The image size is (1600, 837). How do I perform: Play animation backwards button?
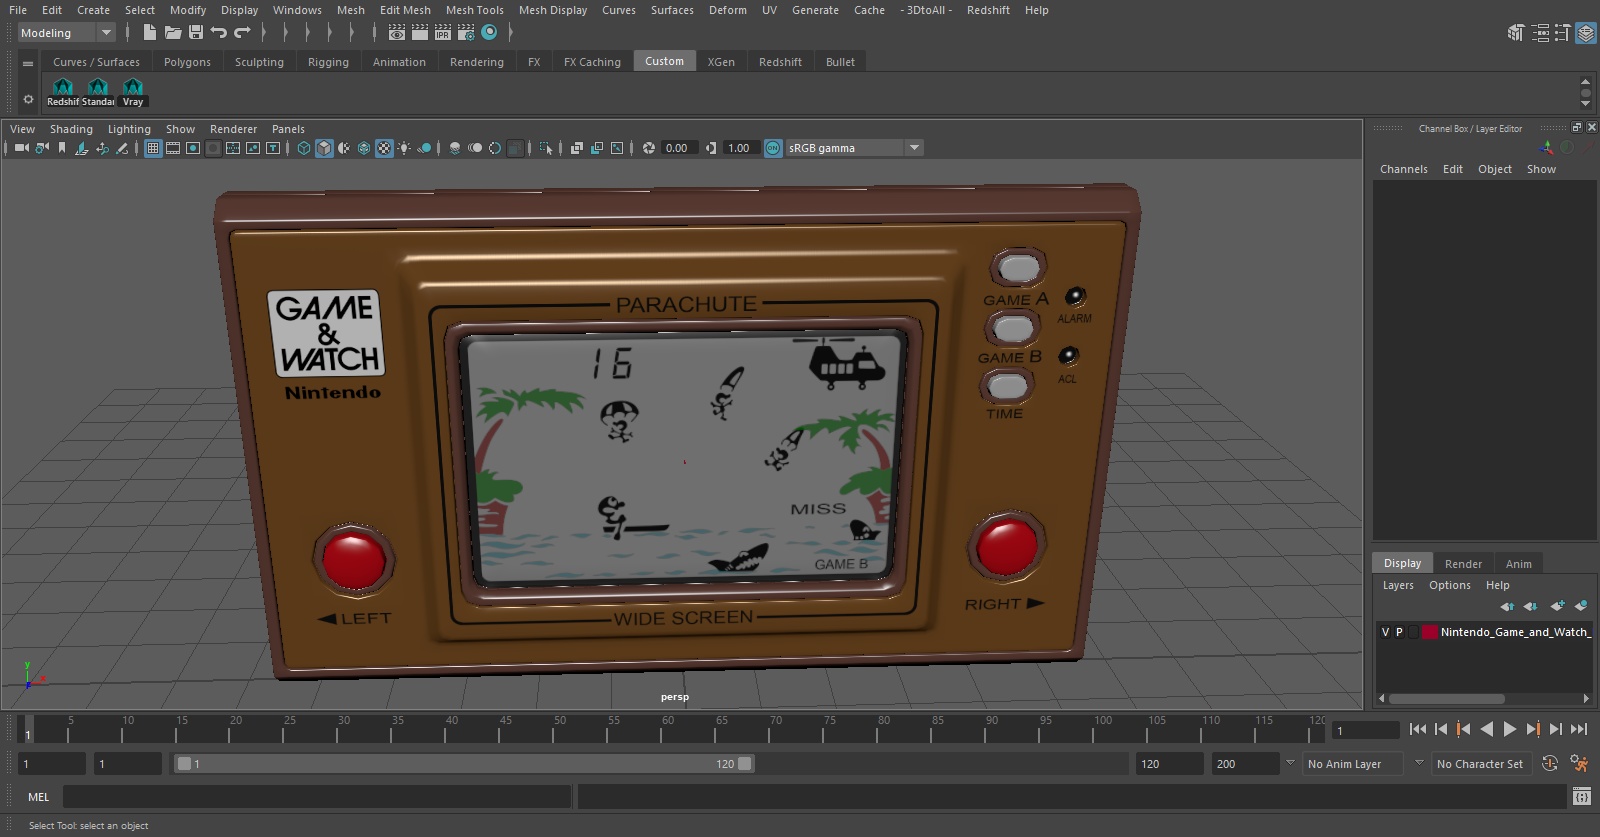click(1487, 730)
